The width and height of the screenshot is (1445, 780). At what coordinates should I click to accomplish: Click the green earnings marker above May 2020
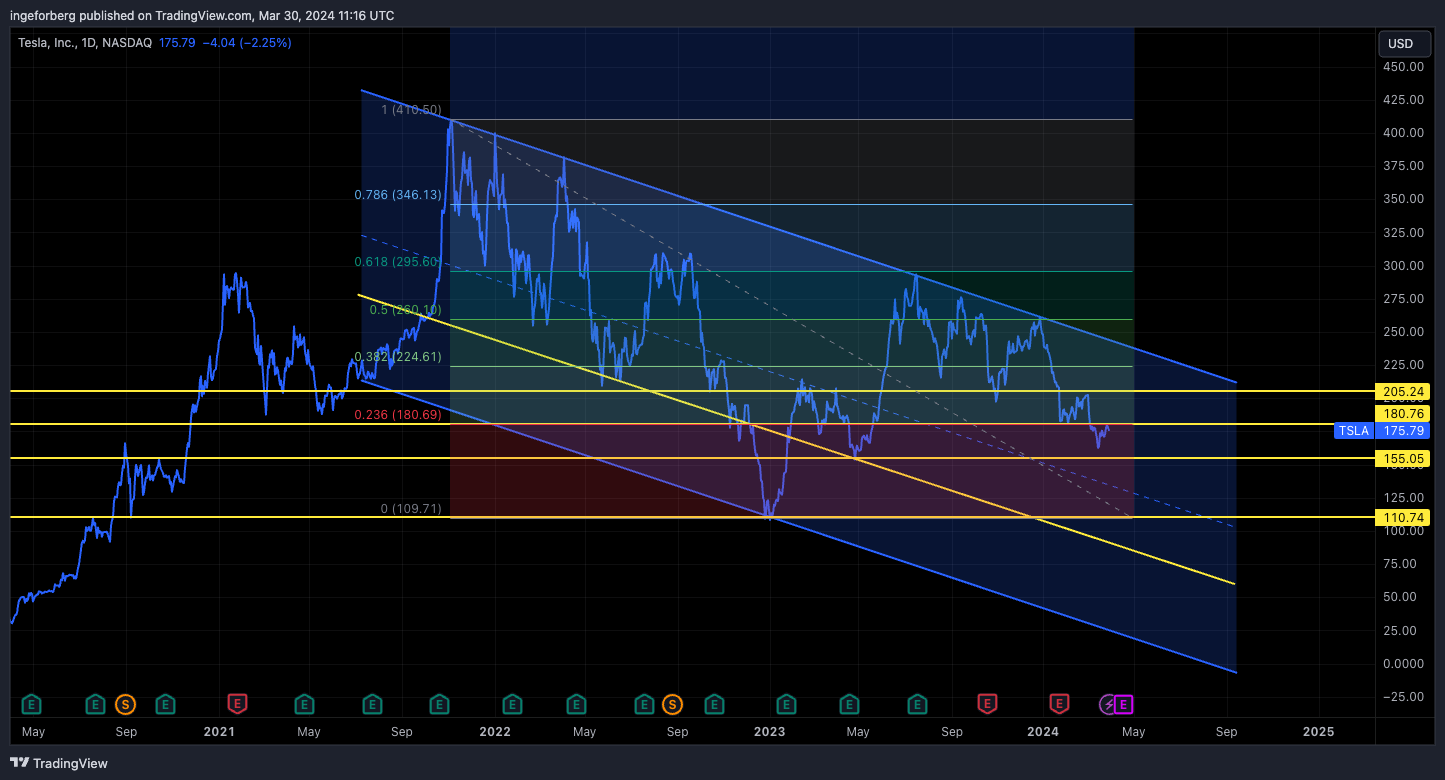(x=32, y=704)
